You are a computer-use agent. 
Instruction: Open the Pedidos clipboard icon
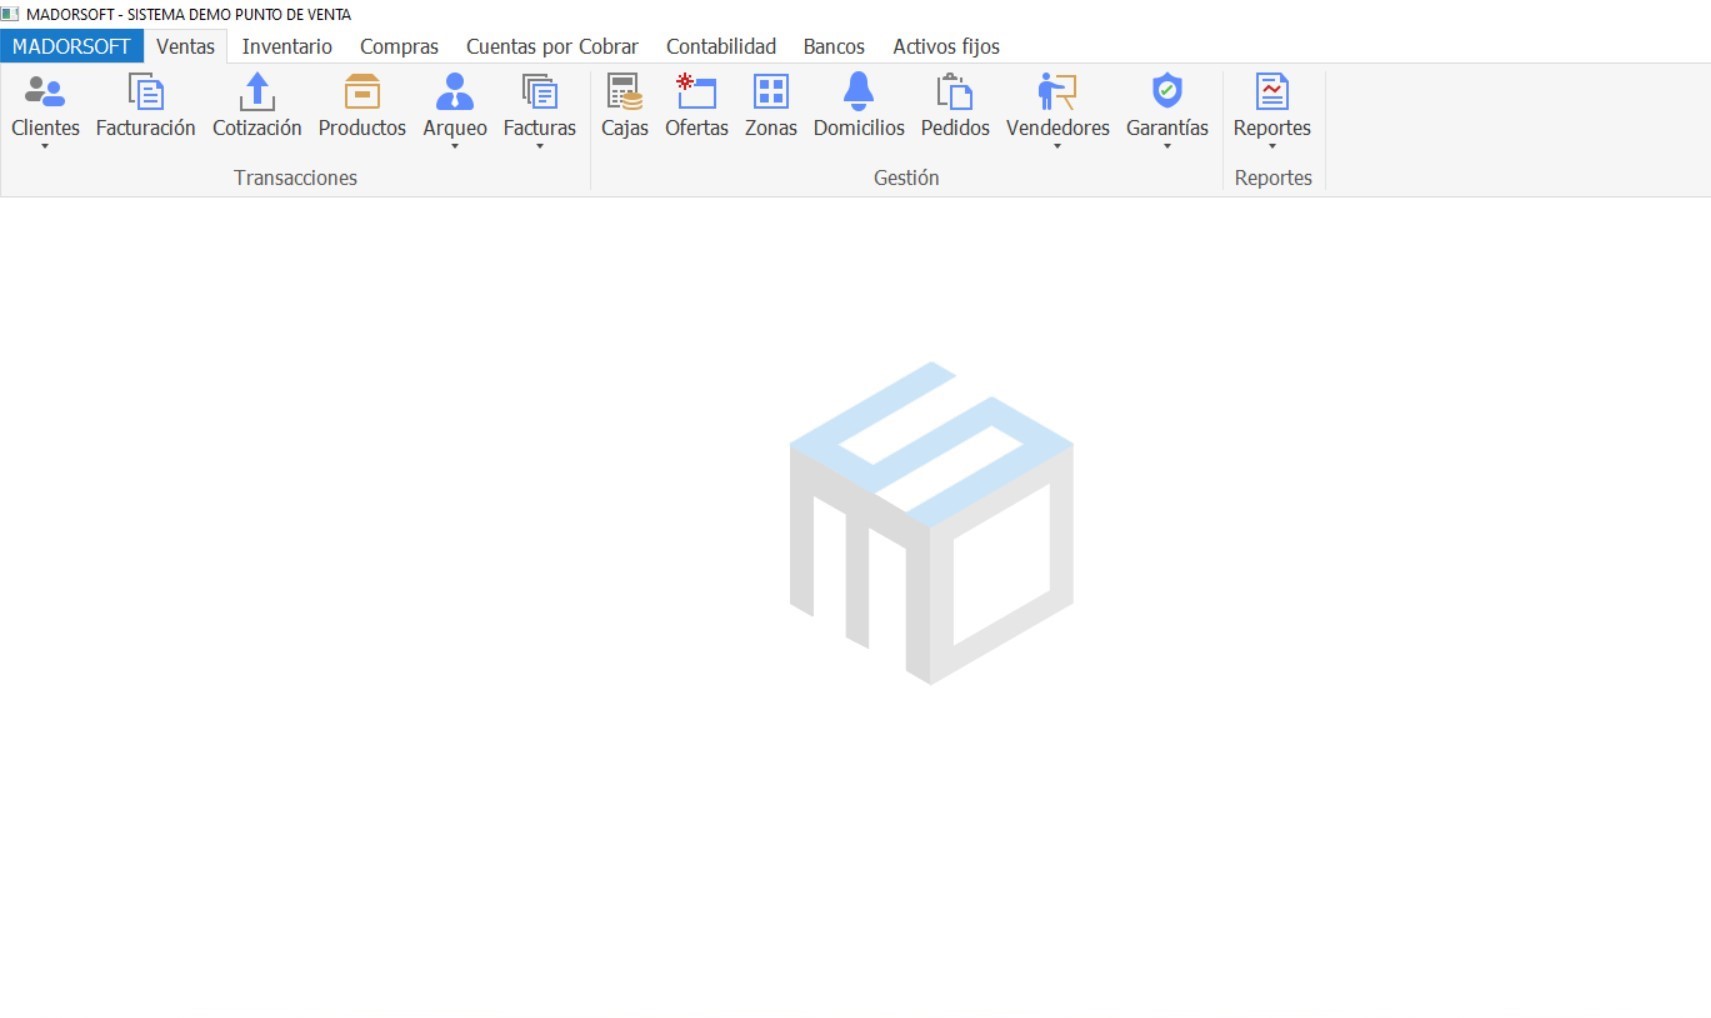954,93
